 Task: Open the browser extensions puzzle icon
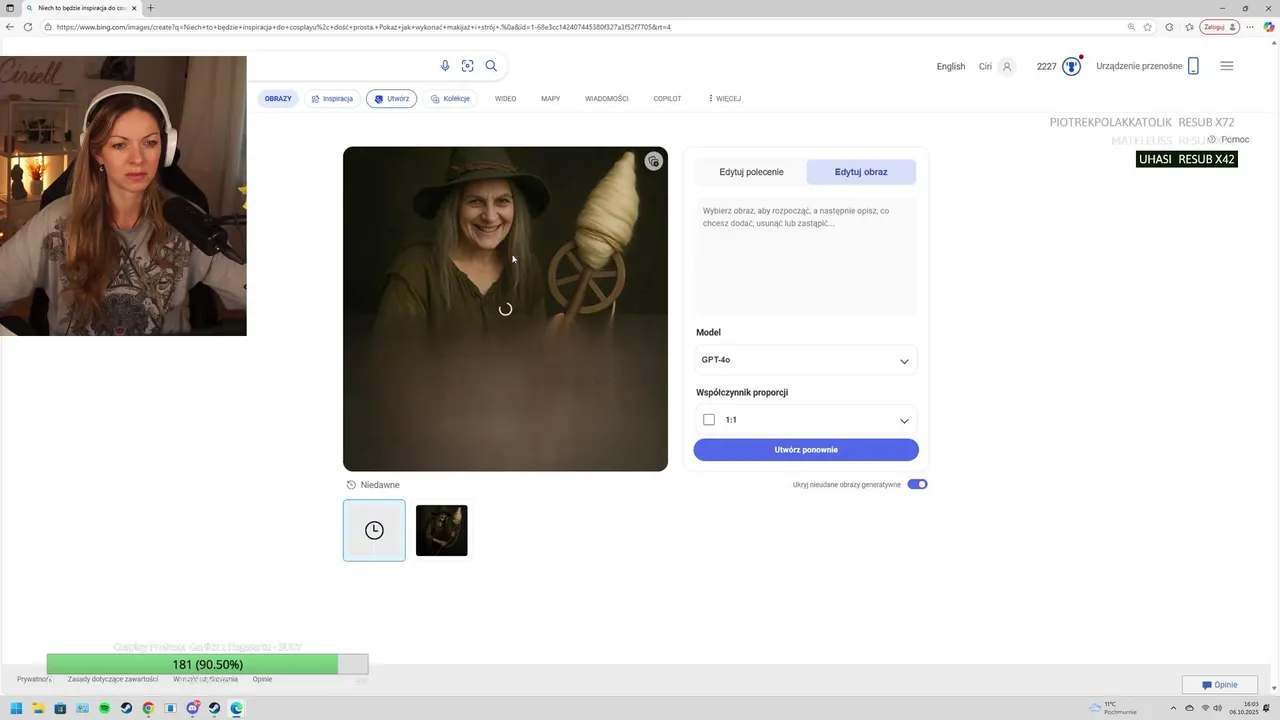point(1170,27)
